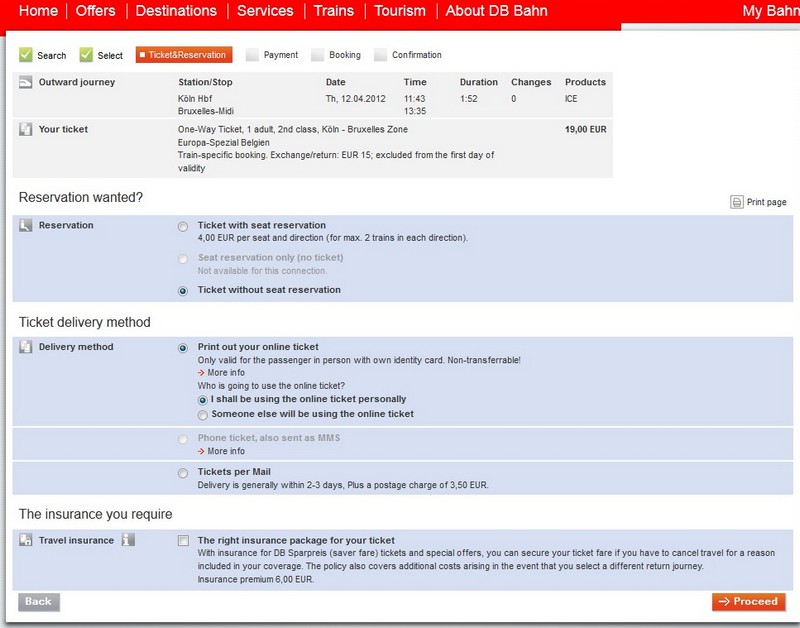The height and width of the screenshot is (628, 800).
Task: Choose Ticket without seat reservation
Action: (183, 291)
